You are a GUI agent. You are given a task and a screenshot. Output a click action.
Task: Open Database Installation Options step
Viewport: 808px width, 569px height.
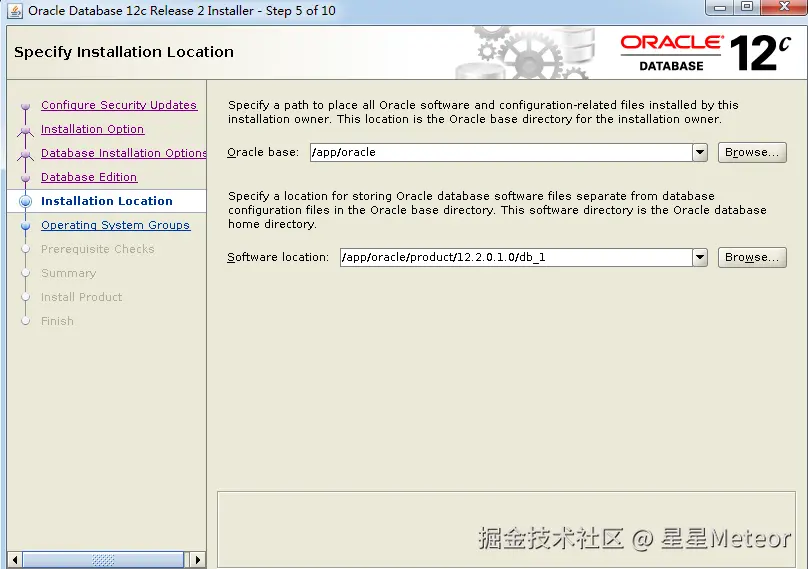click(123, 153)
